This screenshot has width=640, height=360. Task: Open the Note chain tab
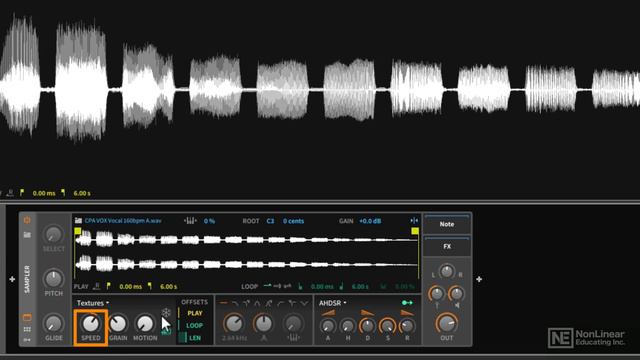click(447, 224)
